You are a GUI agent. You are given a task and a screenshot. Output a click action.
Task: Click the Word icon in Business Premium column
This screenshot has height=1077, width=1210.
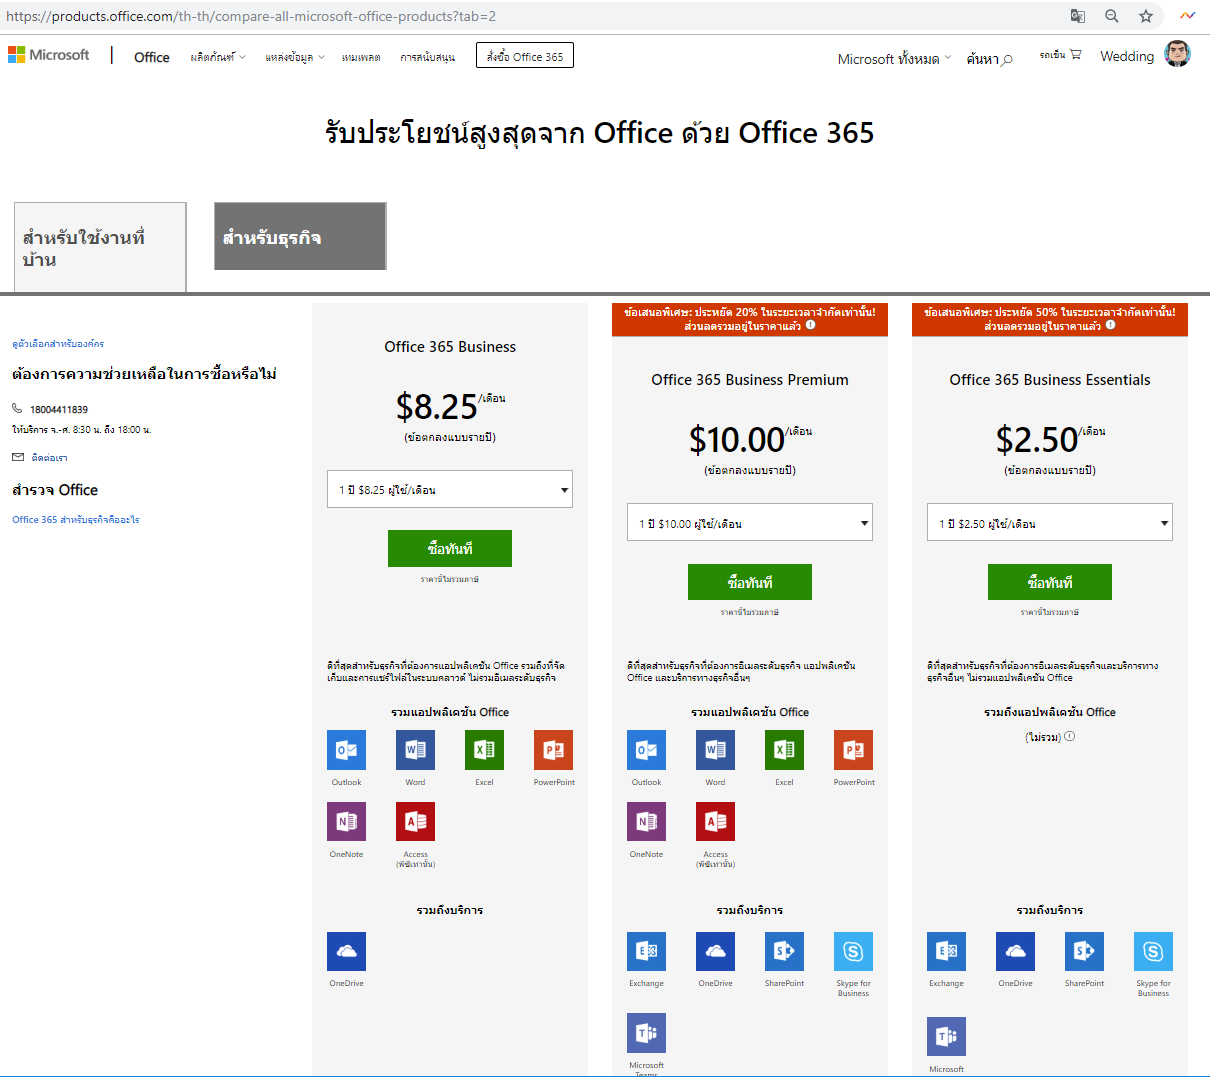click(715, 750)
